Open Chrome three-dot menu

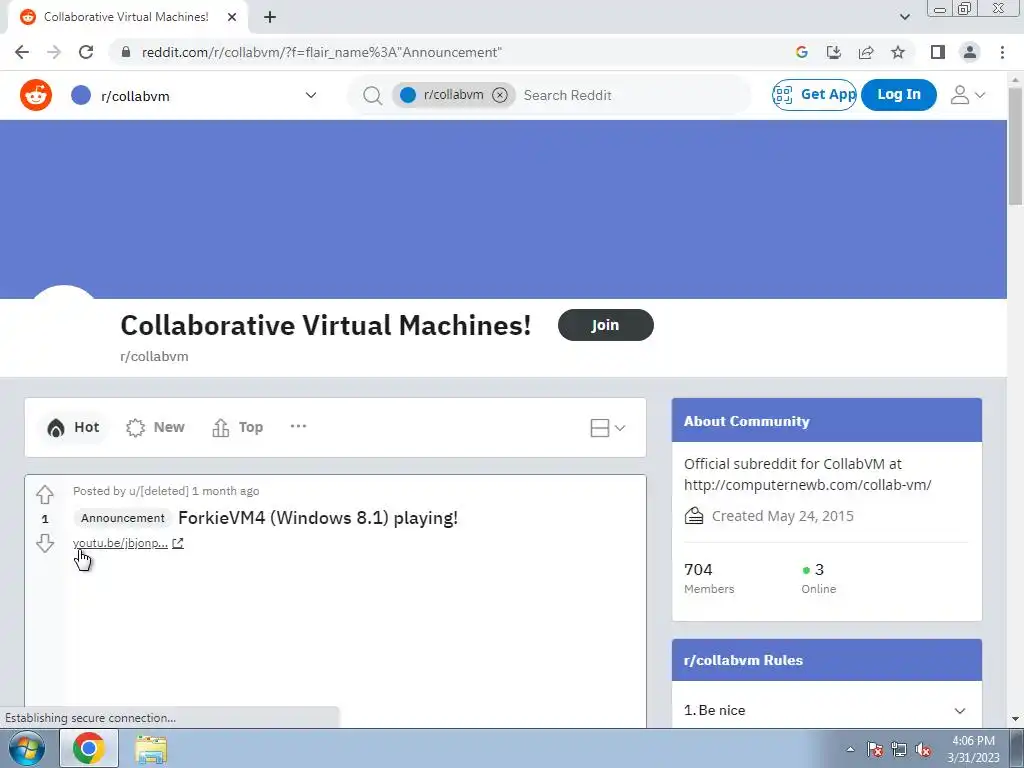click(1002, 52)
